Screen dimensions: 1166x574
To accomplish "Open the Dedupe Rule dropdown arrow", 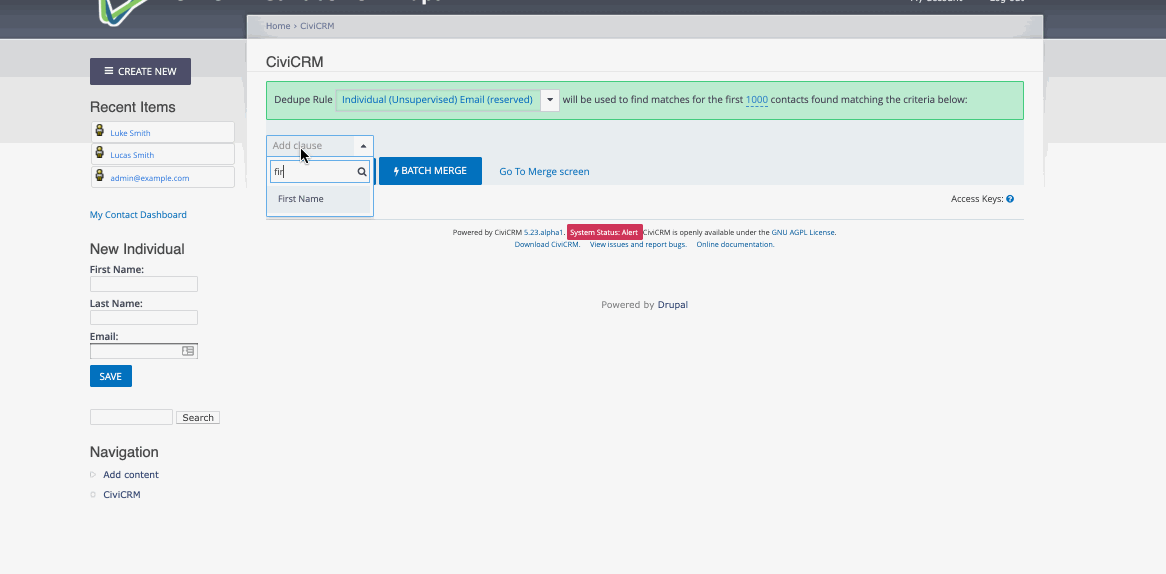I will pyautogui.click(x=550, y=100).
